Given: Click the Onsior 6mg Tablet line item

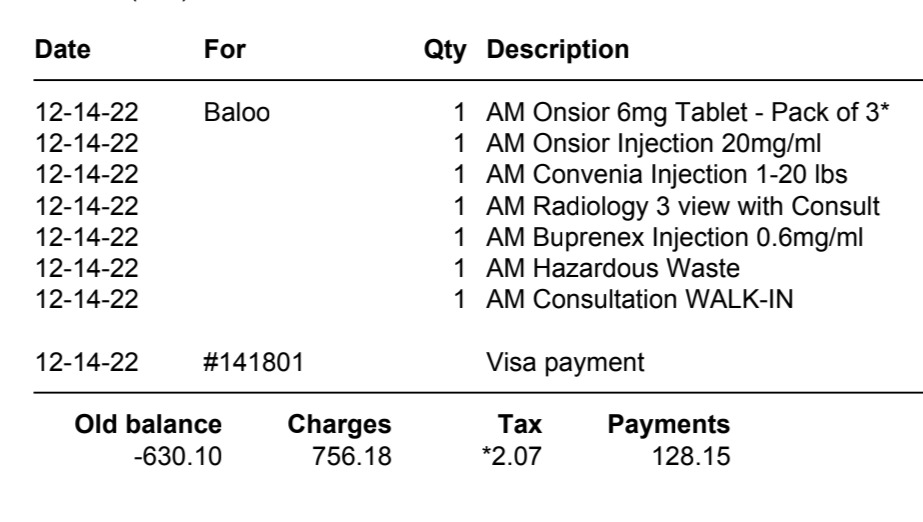Looking at the screenshot, I should (x=688, y=112).
